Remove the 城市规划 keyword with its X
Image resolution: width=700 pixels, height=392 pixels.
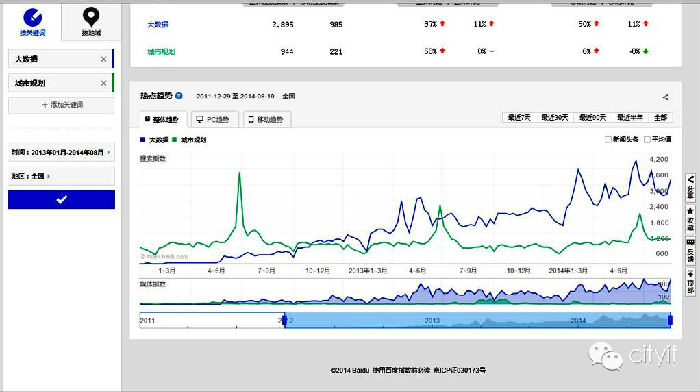(x=103, y=83)
